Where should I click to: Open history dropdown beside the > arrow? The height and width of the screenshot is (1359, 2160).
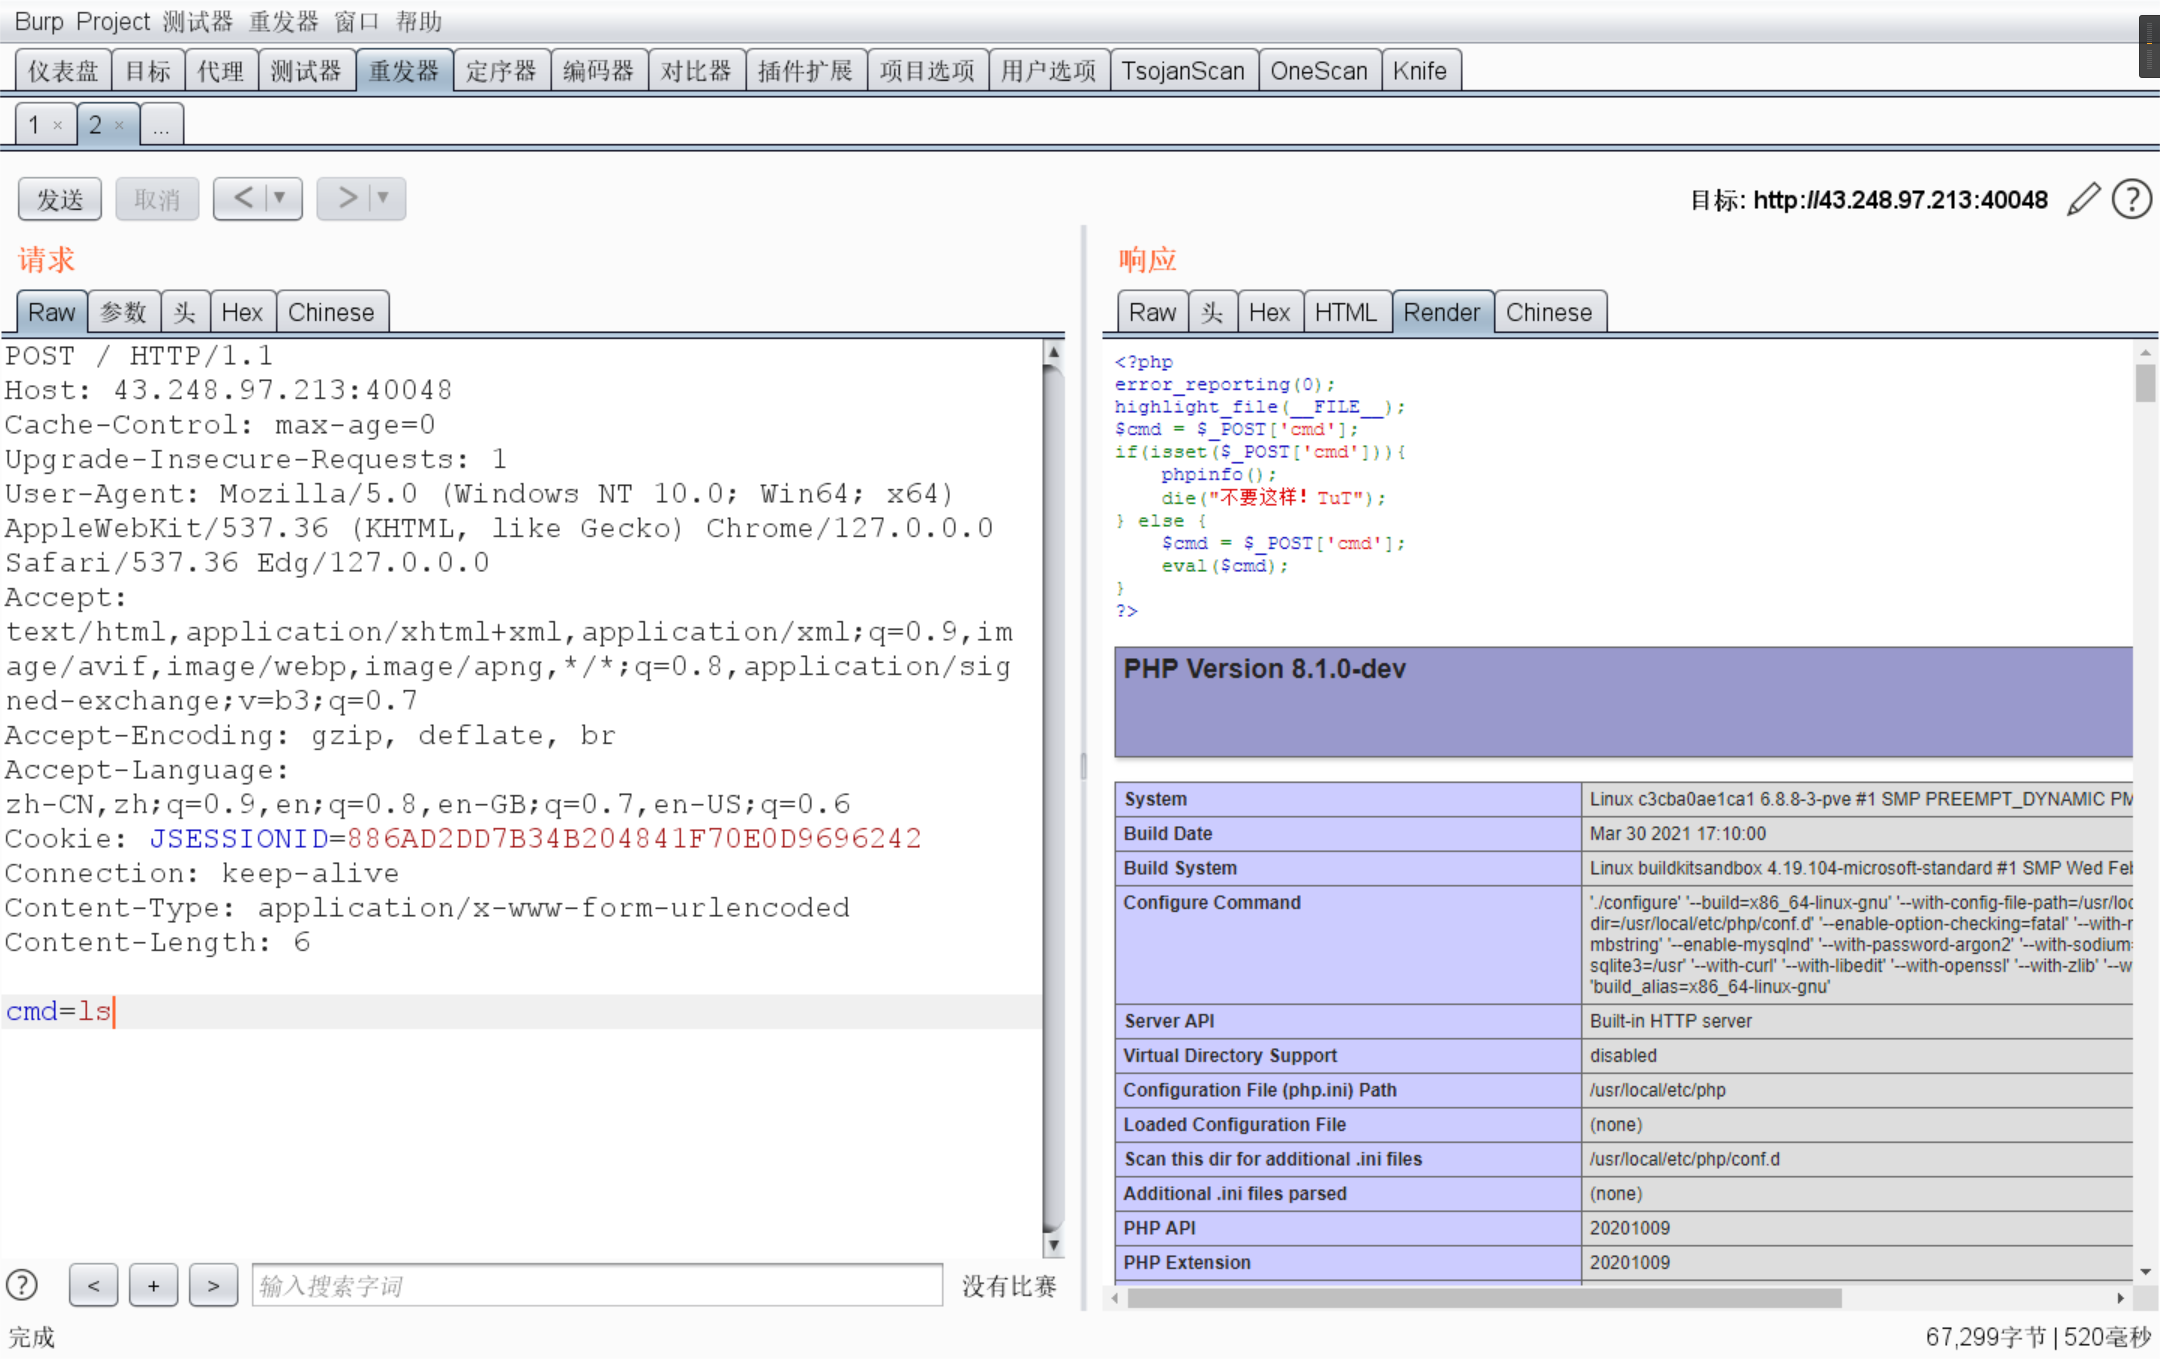[384, 198]
